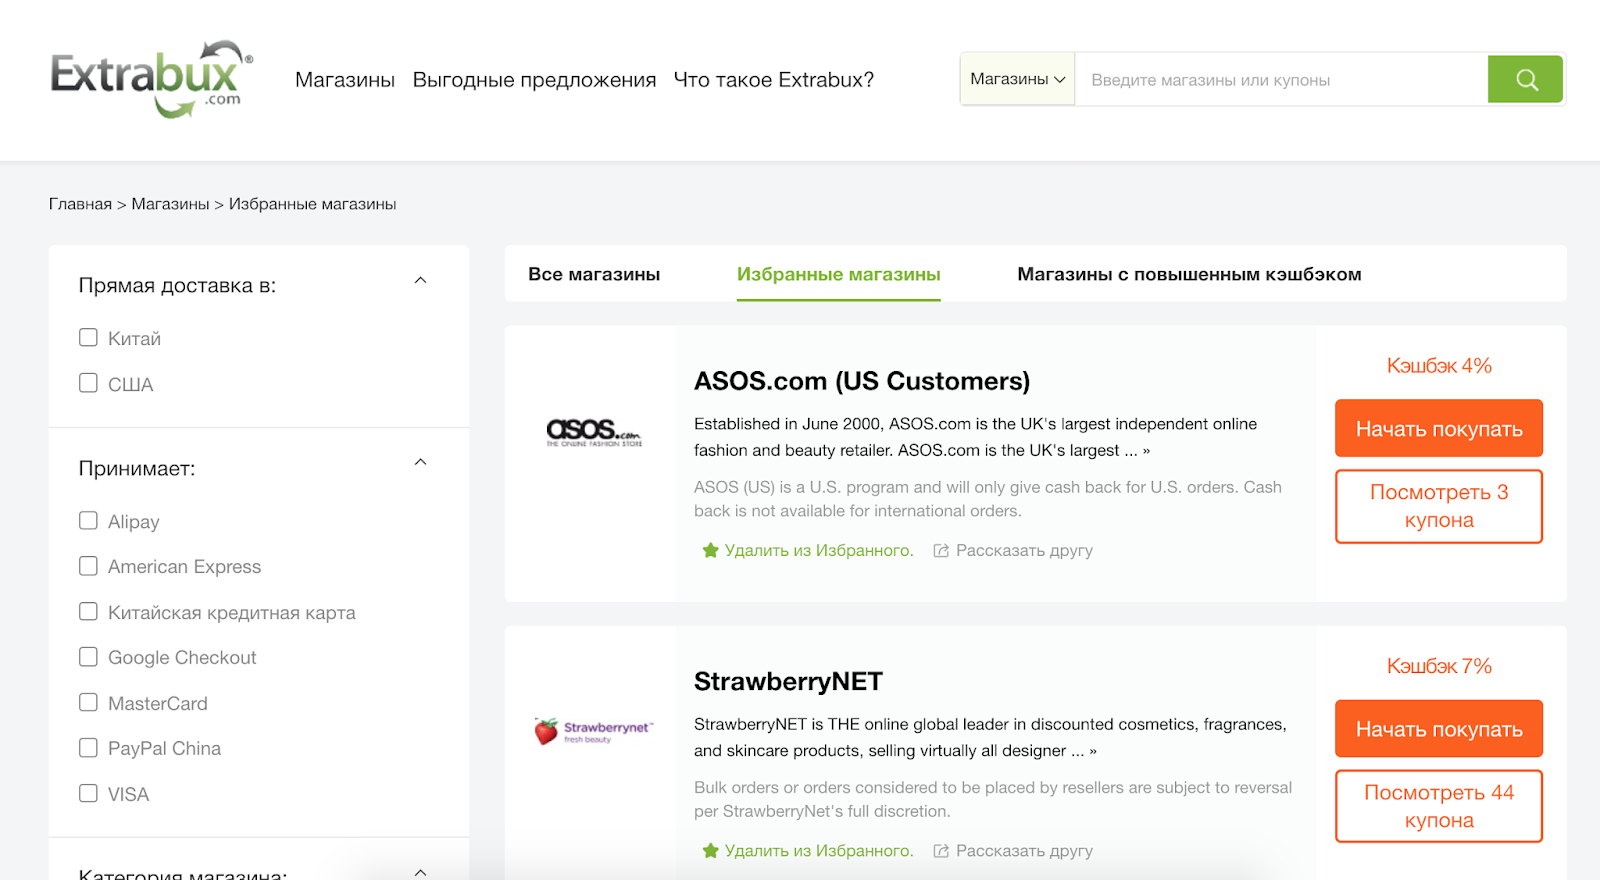Viewport: 1600px width, 880px height.
Task: Click Удалить из Избранного for ASOS.com
Action: [819, 550]
